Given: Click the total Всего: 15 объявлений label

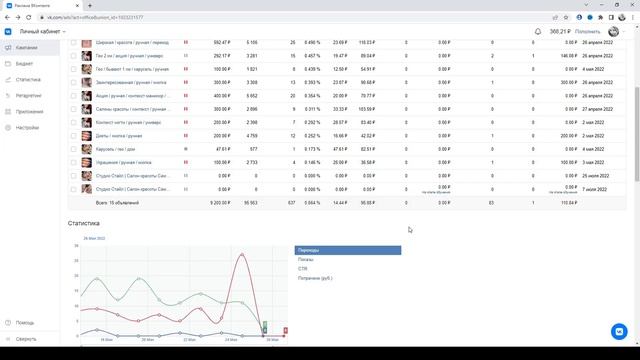Looking at the screenshot, I should click(x=117, y=203).
